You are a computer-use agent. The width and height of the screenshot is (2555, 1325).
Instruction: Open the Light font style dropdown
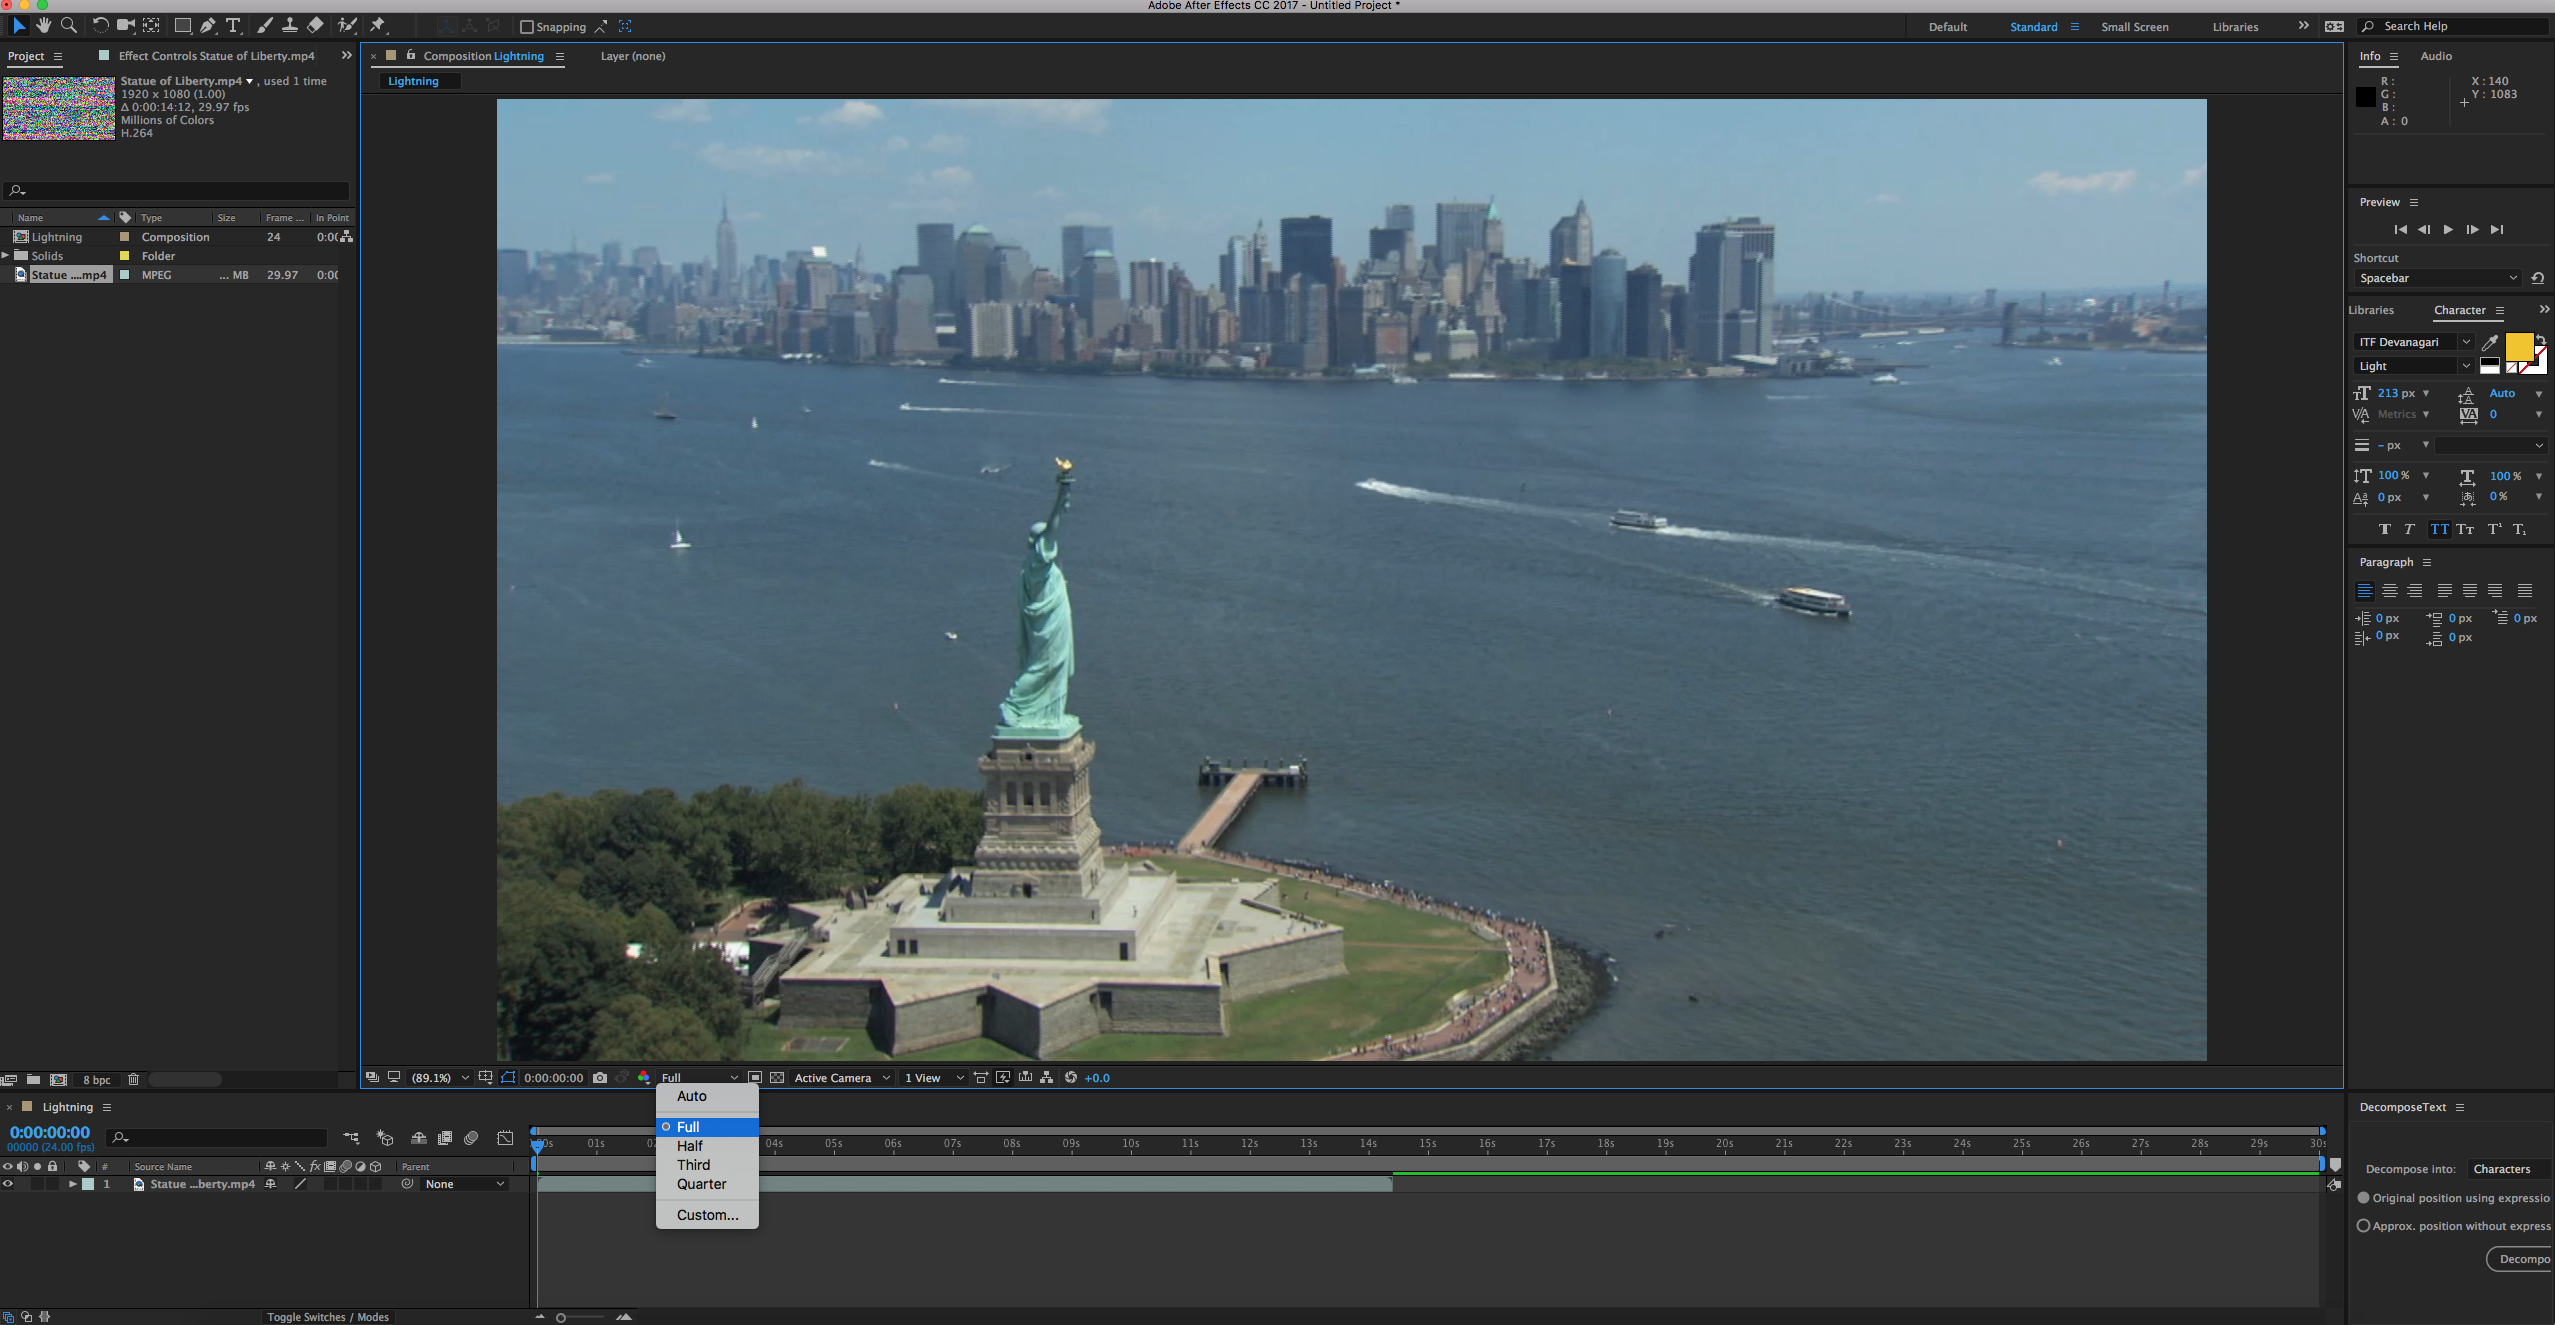tap(2414, 366)
